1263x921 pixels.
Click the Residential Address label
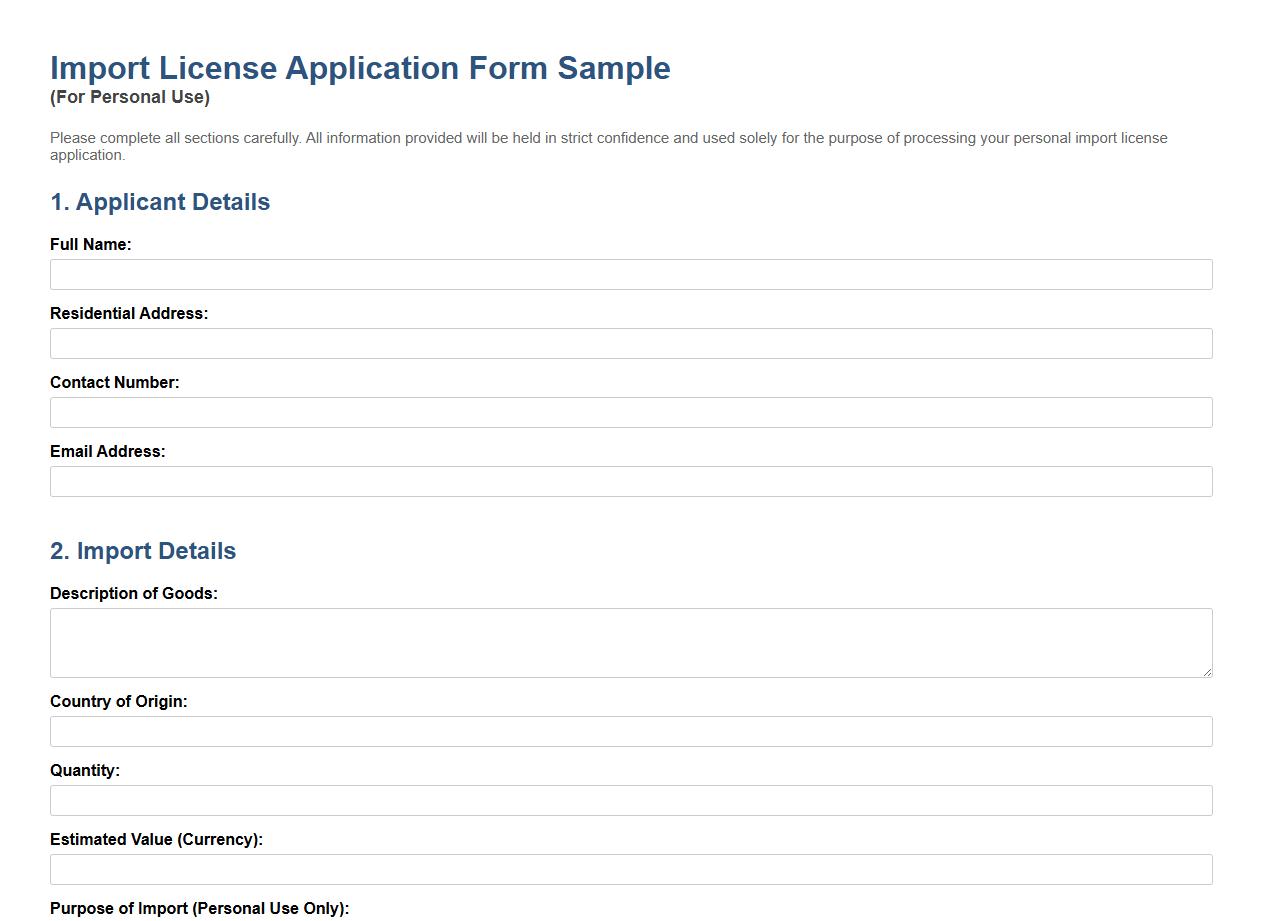tap(129, 313)
